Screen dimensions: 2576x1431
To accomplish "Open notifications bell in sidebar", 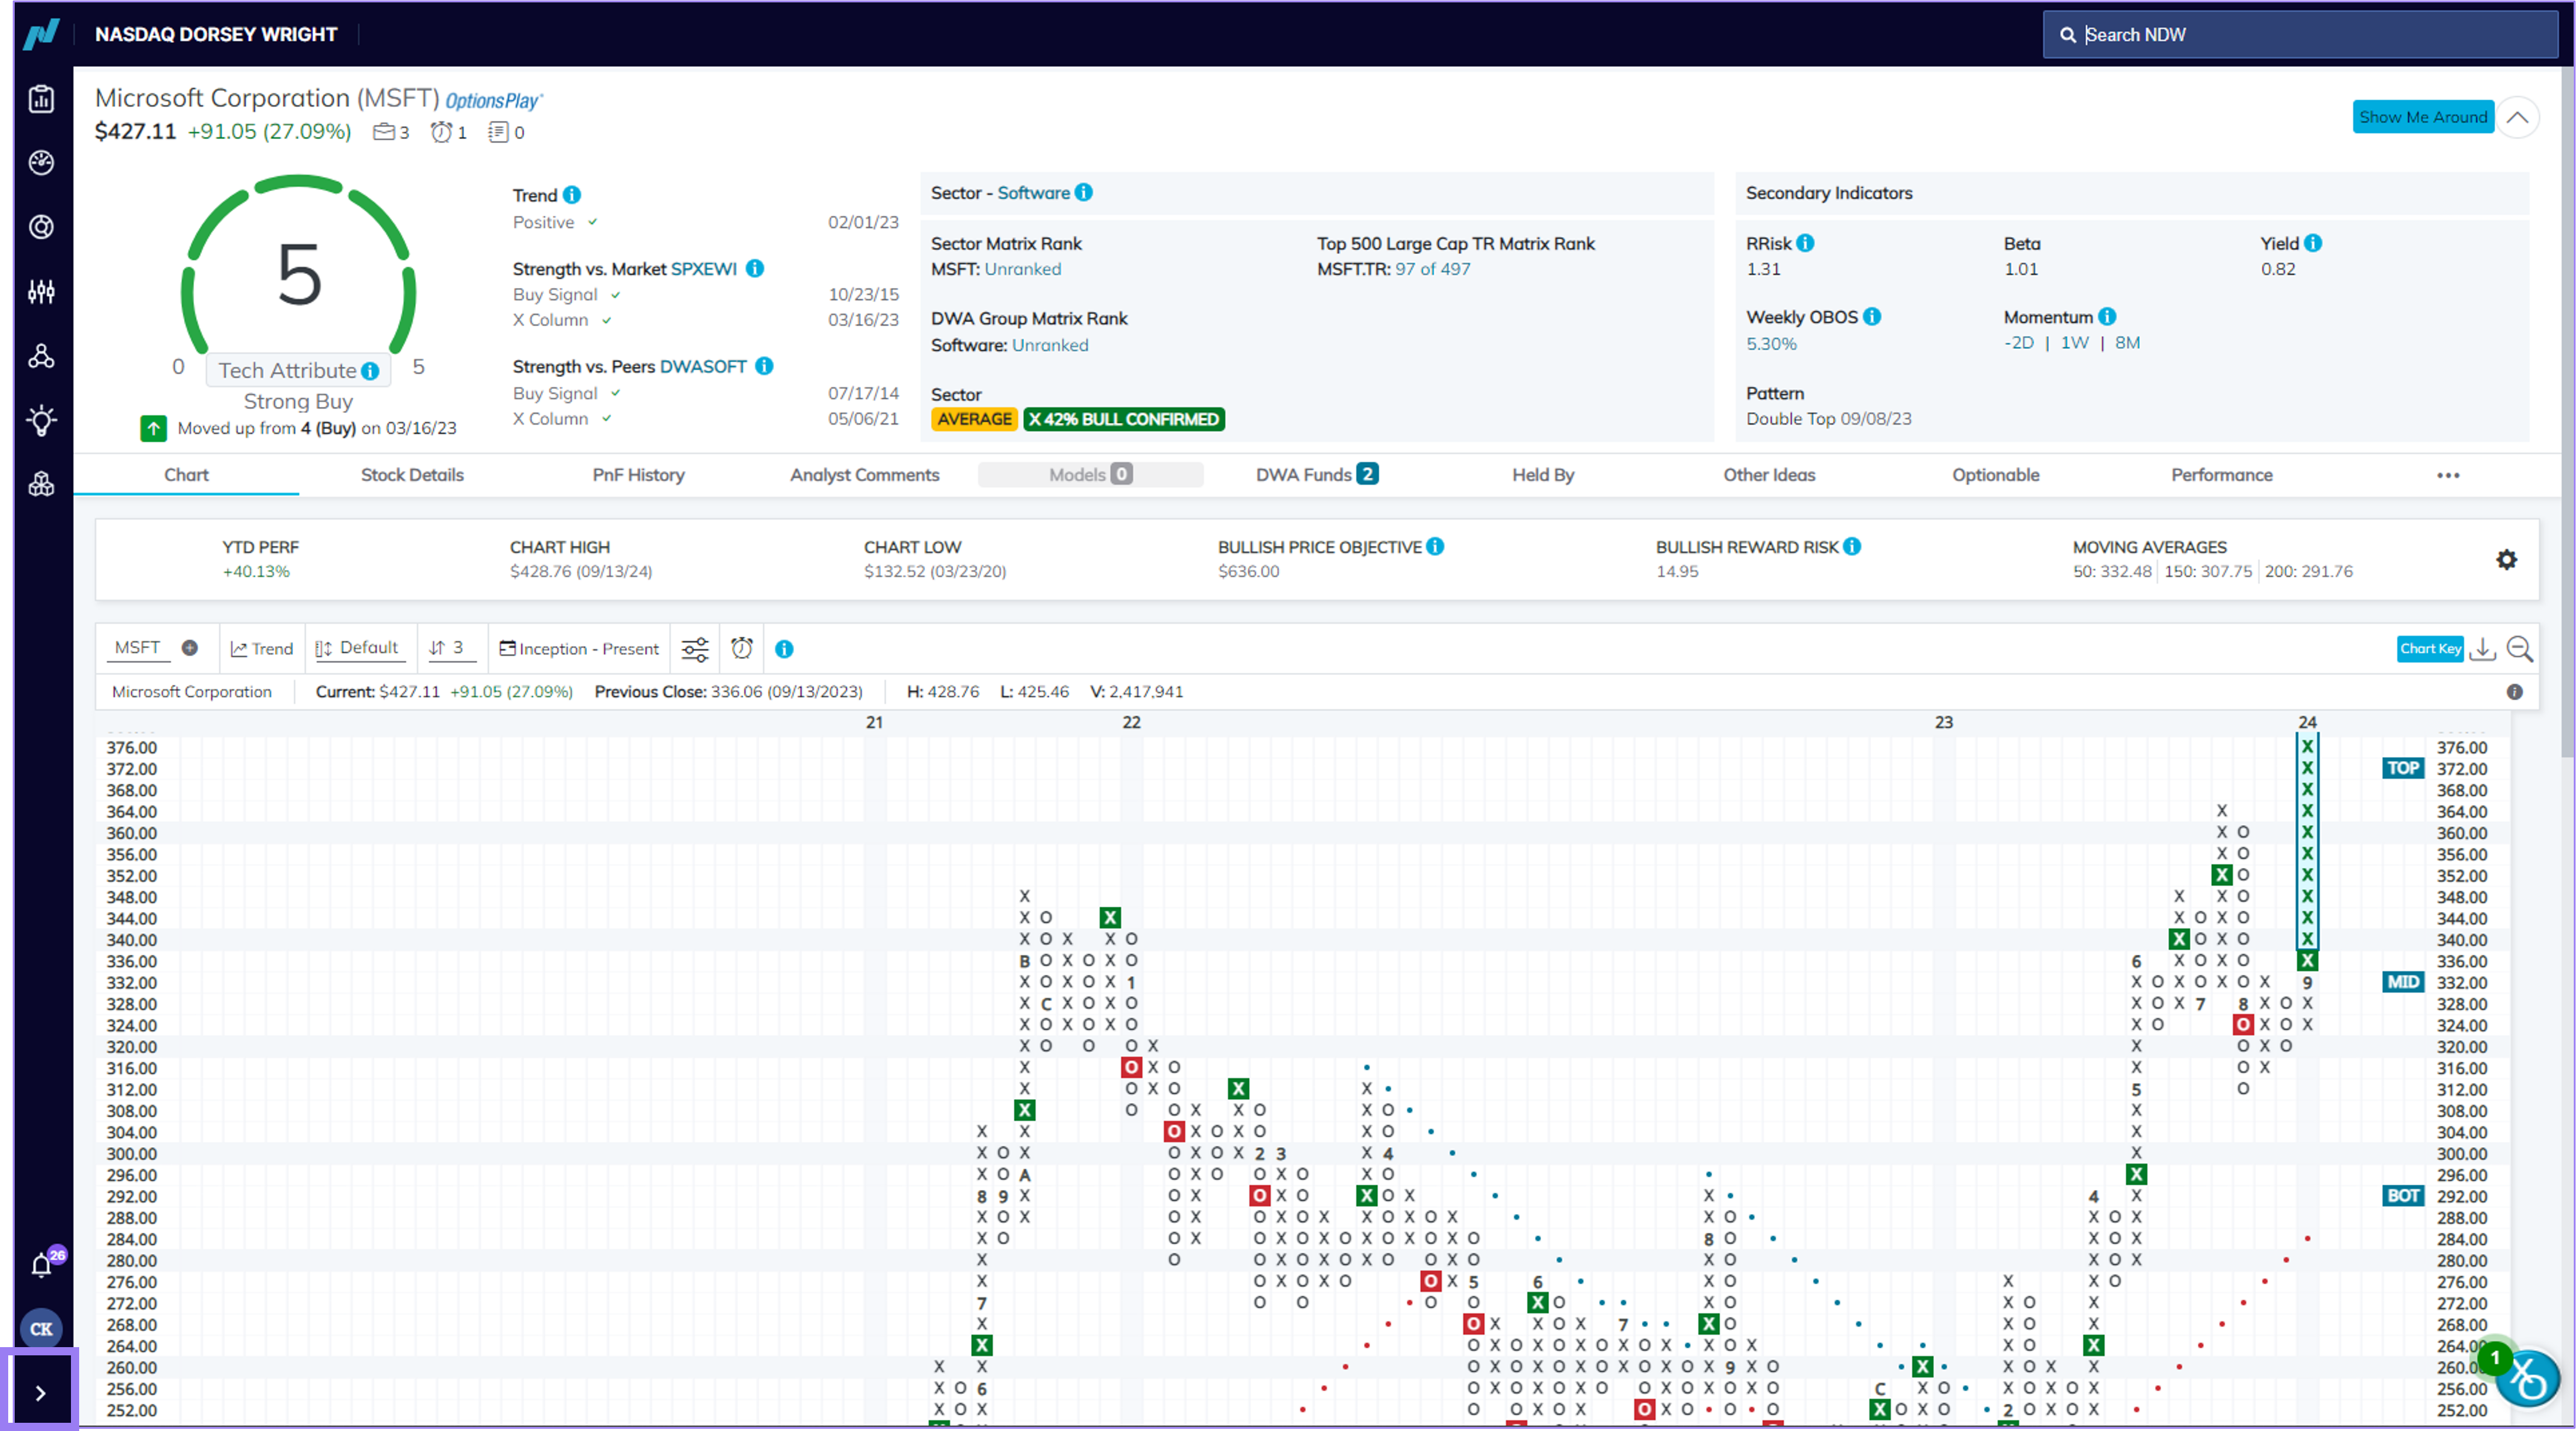I will point(41,1265).
